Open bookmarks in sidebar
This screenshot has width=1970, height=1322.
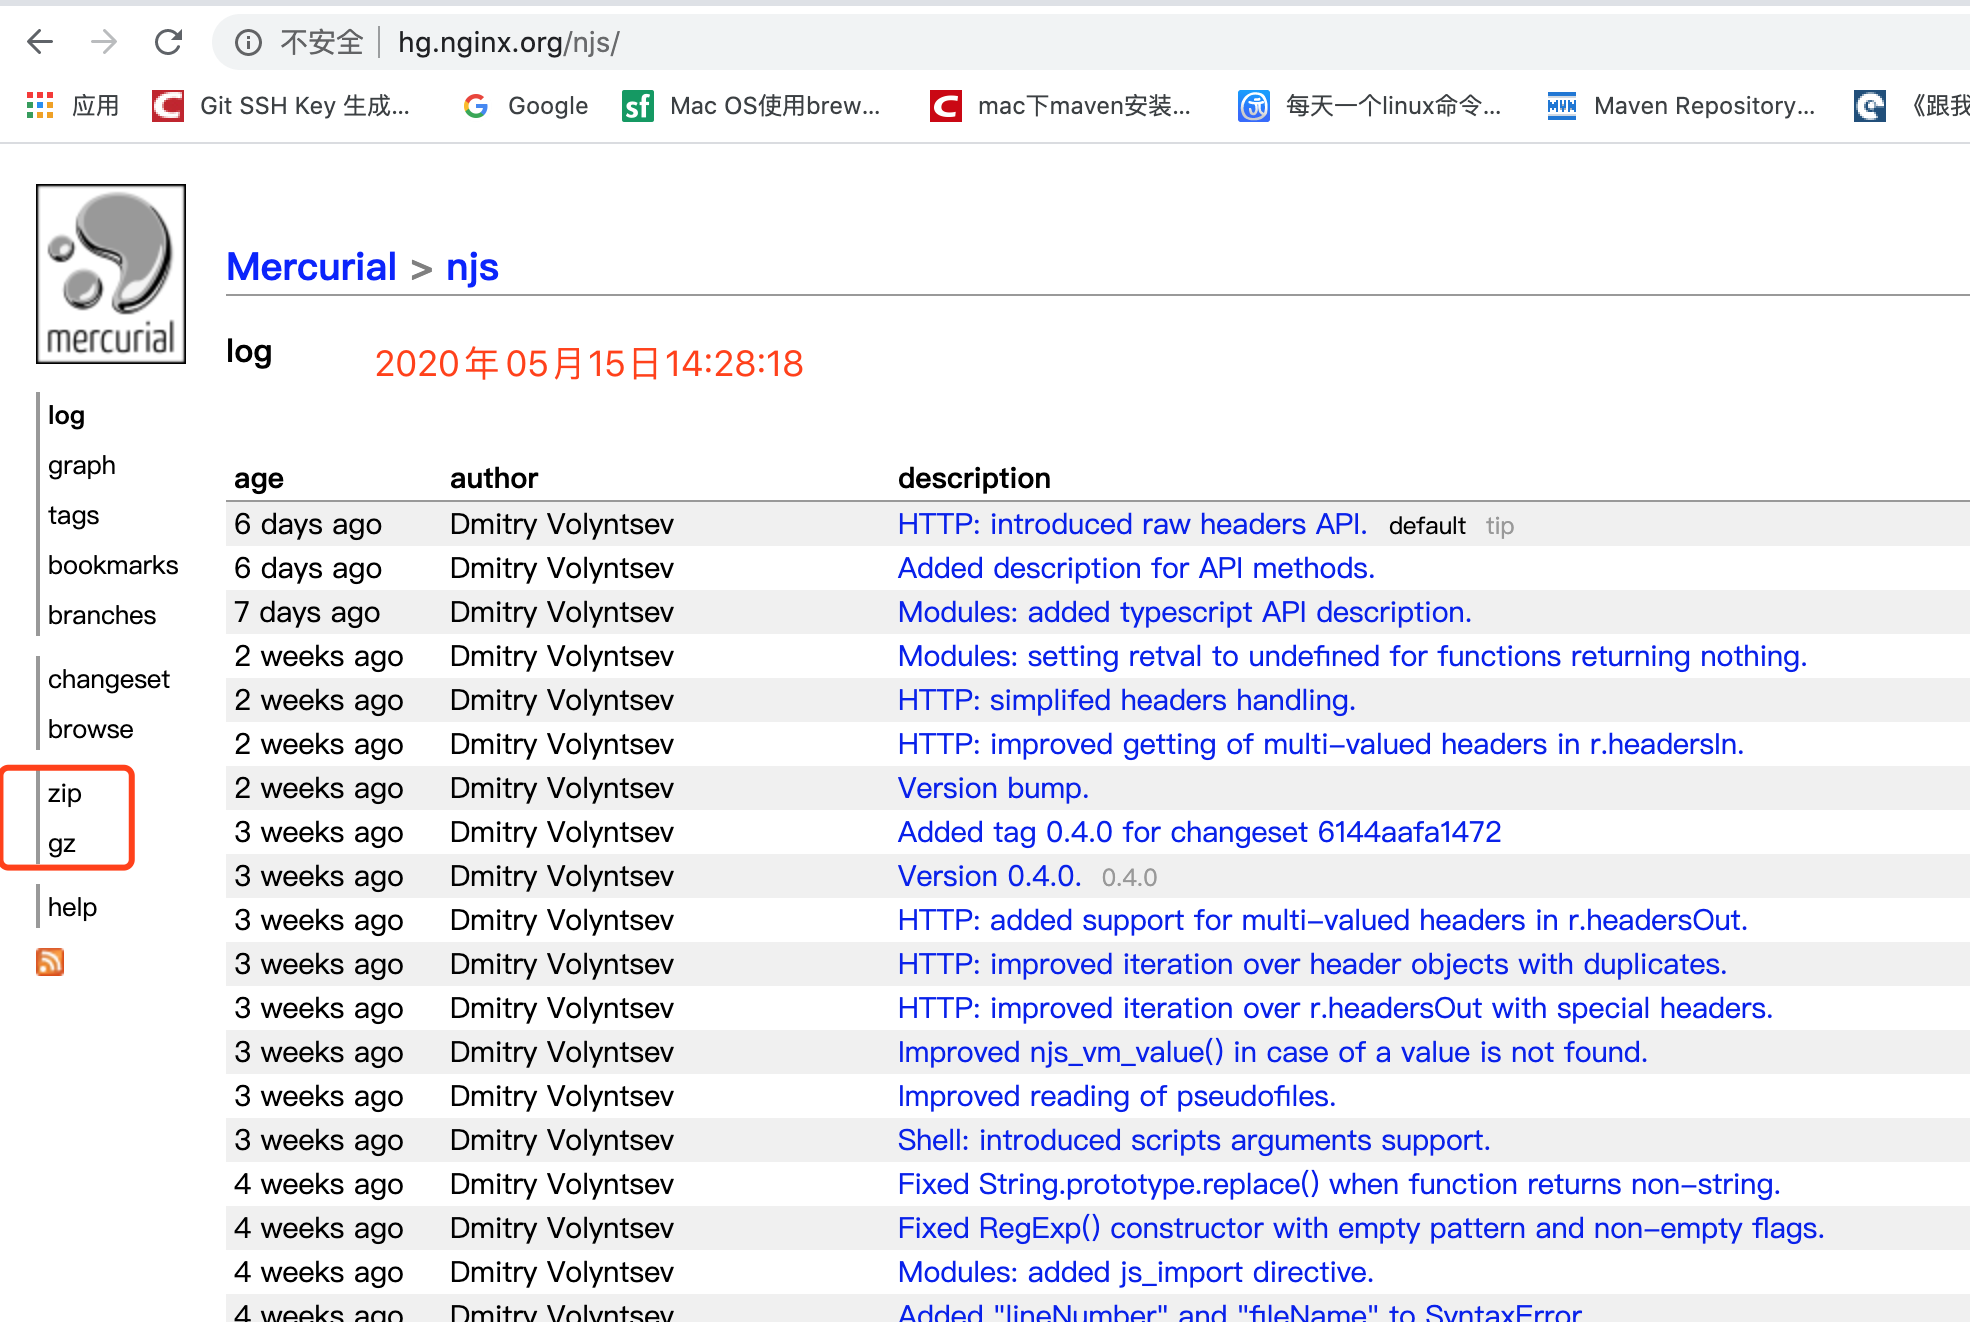coord(113,565)
